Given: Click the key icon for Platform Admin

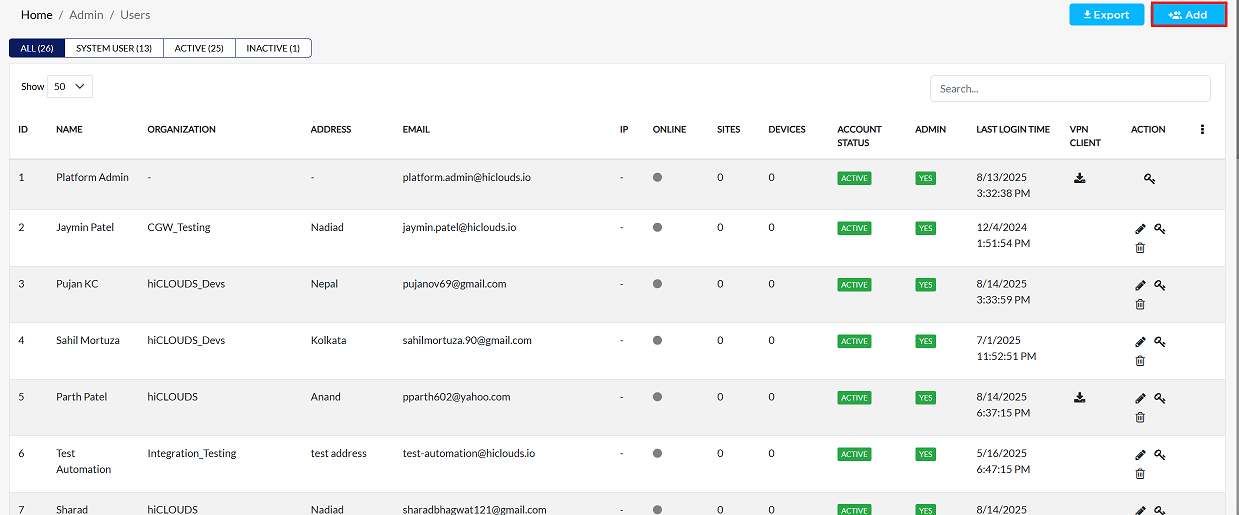Looking at the screenshot, I should (1150, 179).
